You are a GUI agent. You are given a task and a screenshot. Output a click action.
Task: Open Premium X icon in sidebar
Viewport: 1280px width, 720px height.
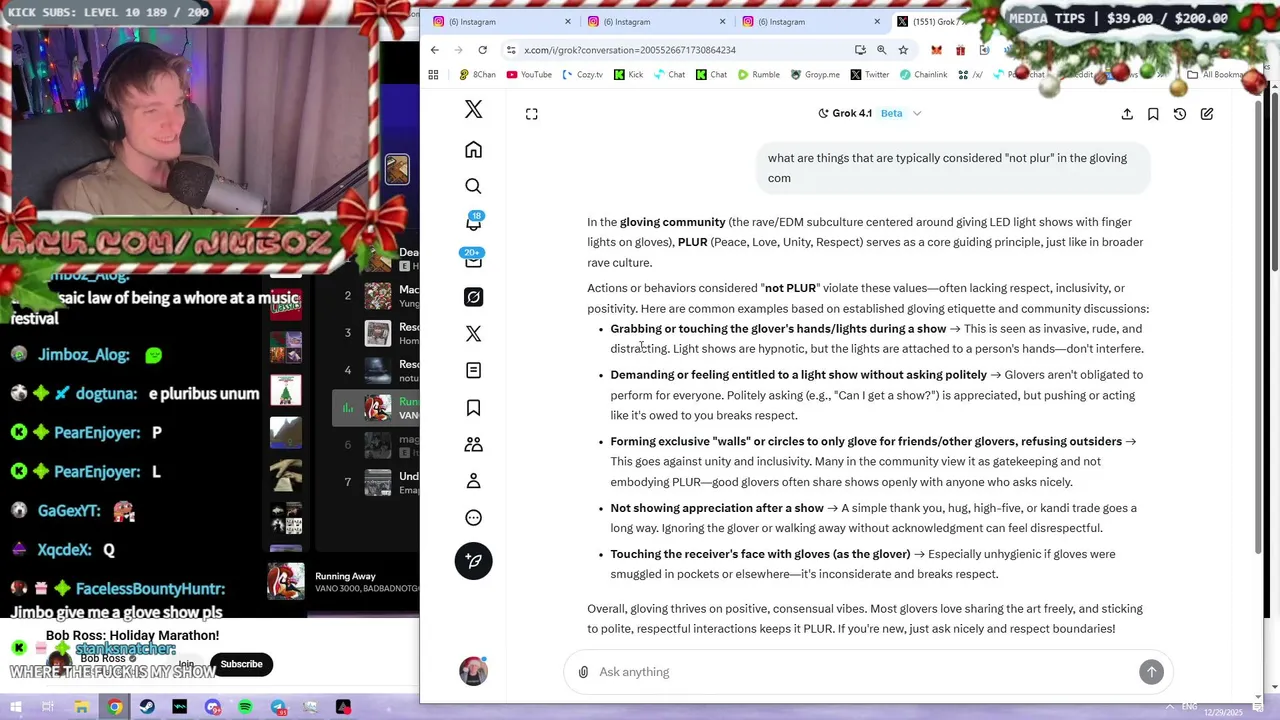473,334
